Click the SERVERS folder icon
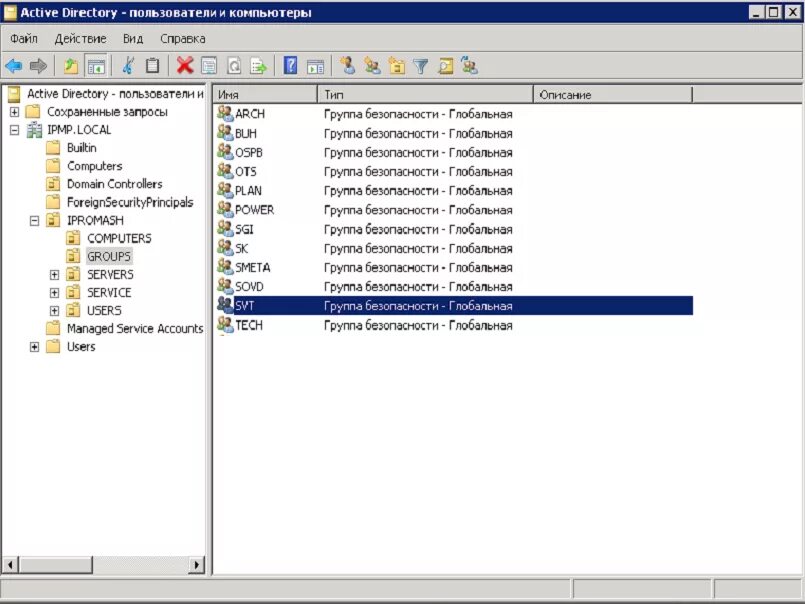The height and width of the screenshot is (604, 805). tap(73, 274)
